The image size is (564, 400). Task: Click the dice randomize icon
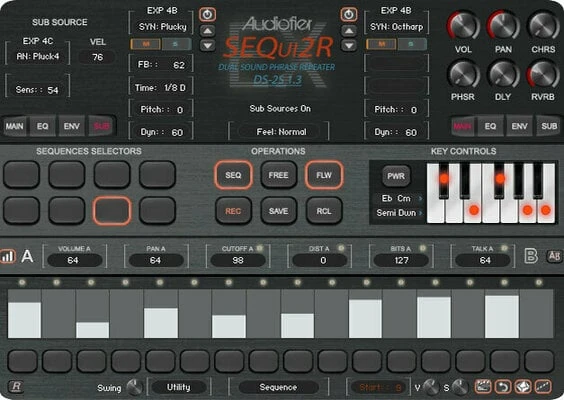pyautogui.click(x=523, y=387)
